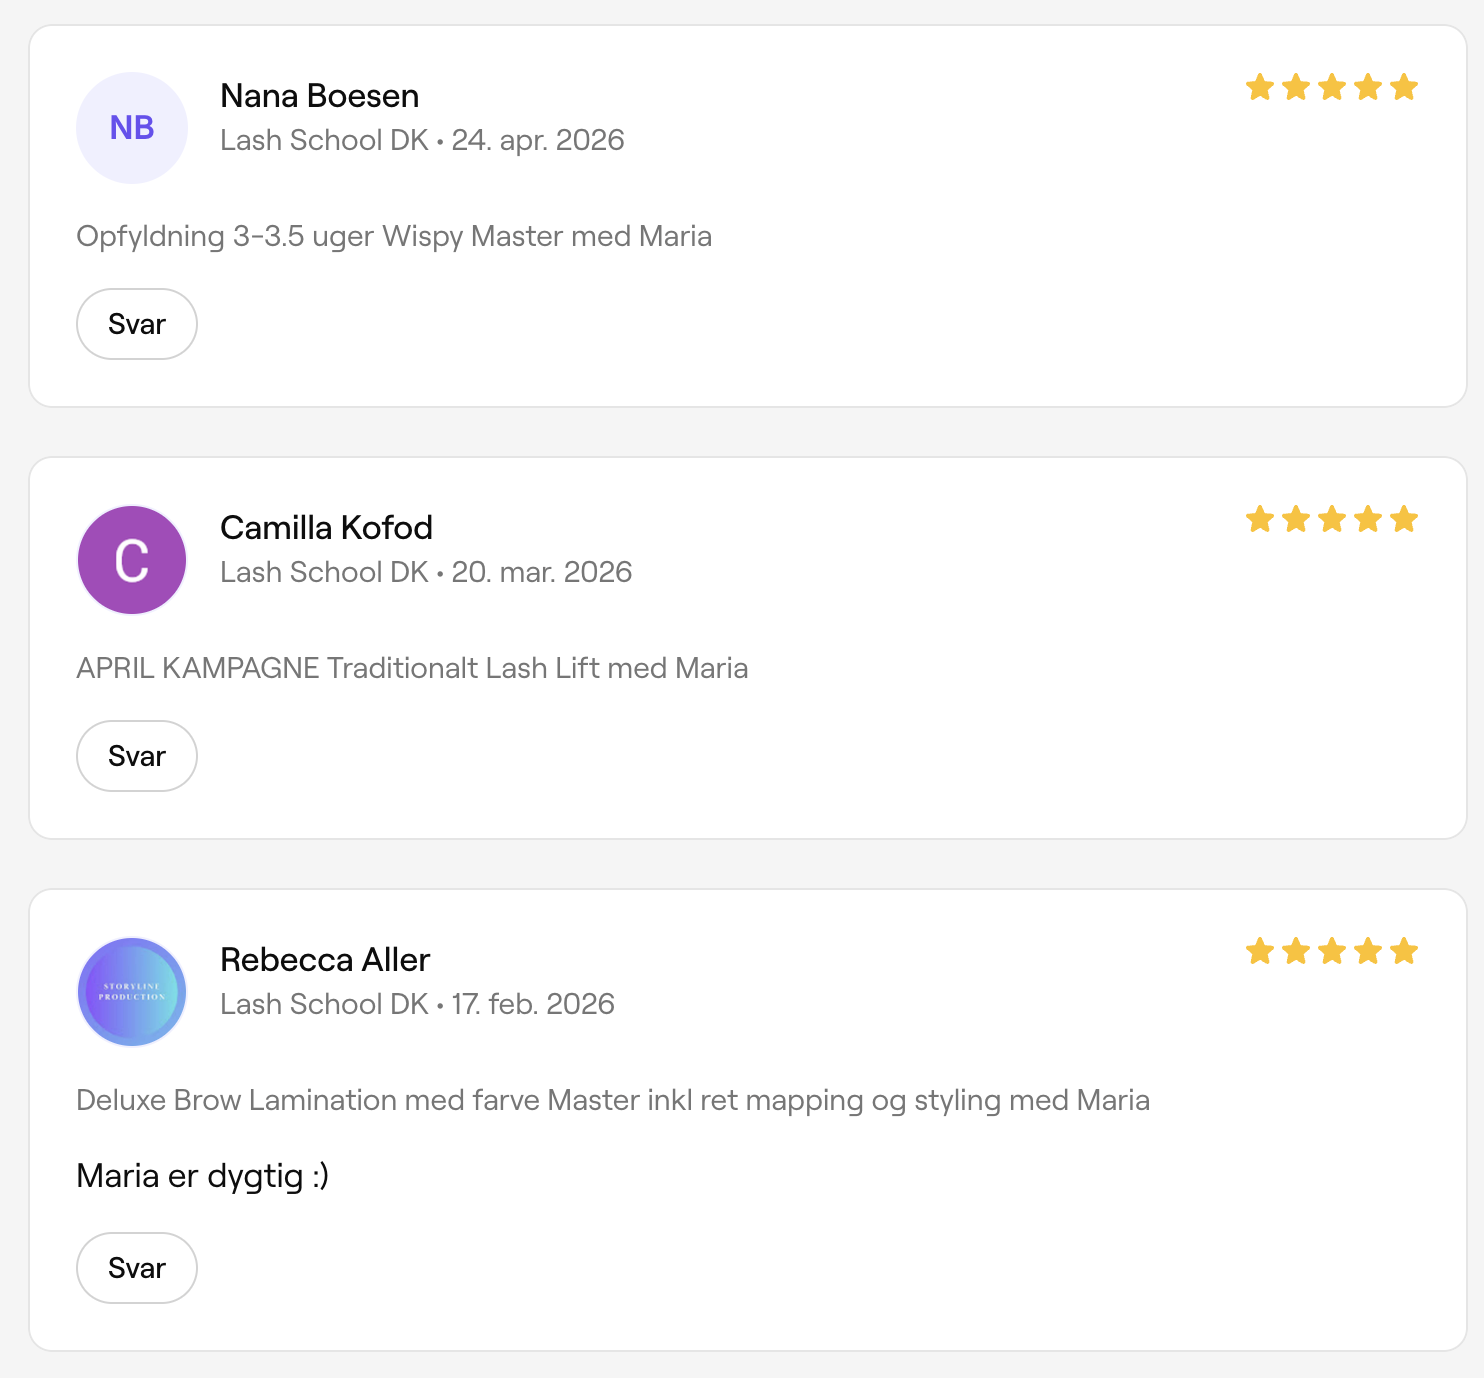This screenshot has height=1378, width=1484.
Task: Click Rebecca Aller's Storyline Production avatar
Action: coord(132,992)
